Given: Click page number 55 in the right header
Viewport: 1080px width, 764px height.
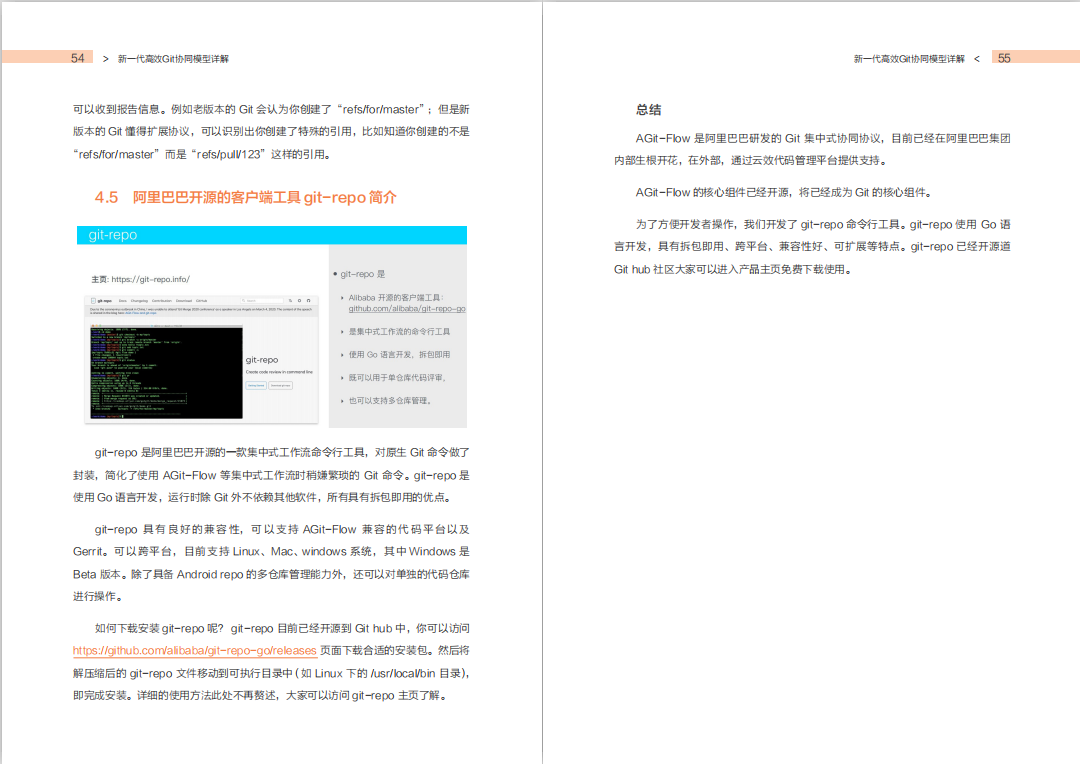Looking at the screenshot, I should pos(1004,58).
